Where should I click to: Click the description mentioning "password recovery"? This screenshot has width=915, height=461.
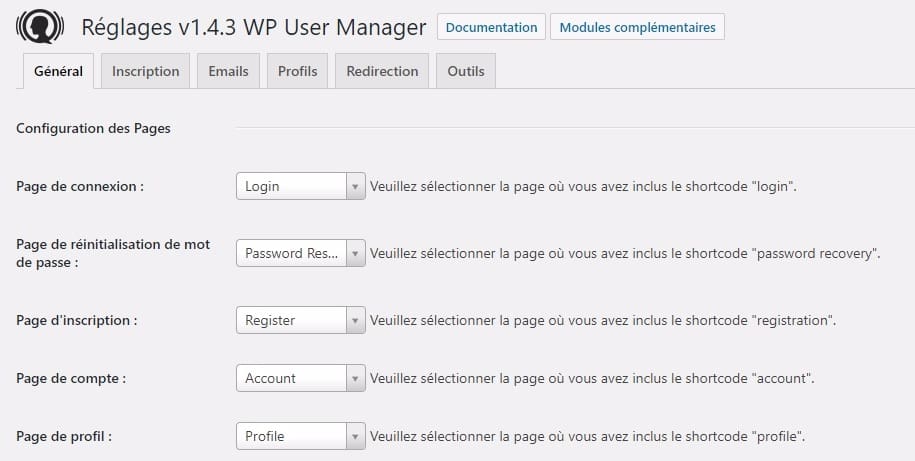pyautogui.click(x=625, y=254)
